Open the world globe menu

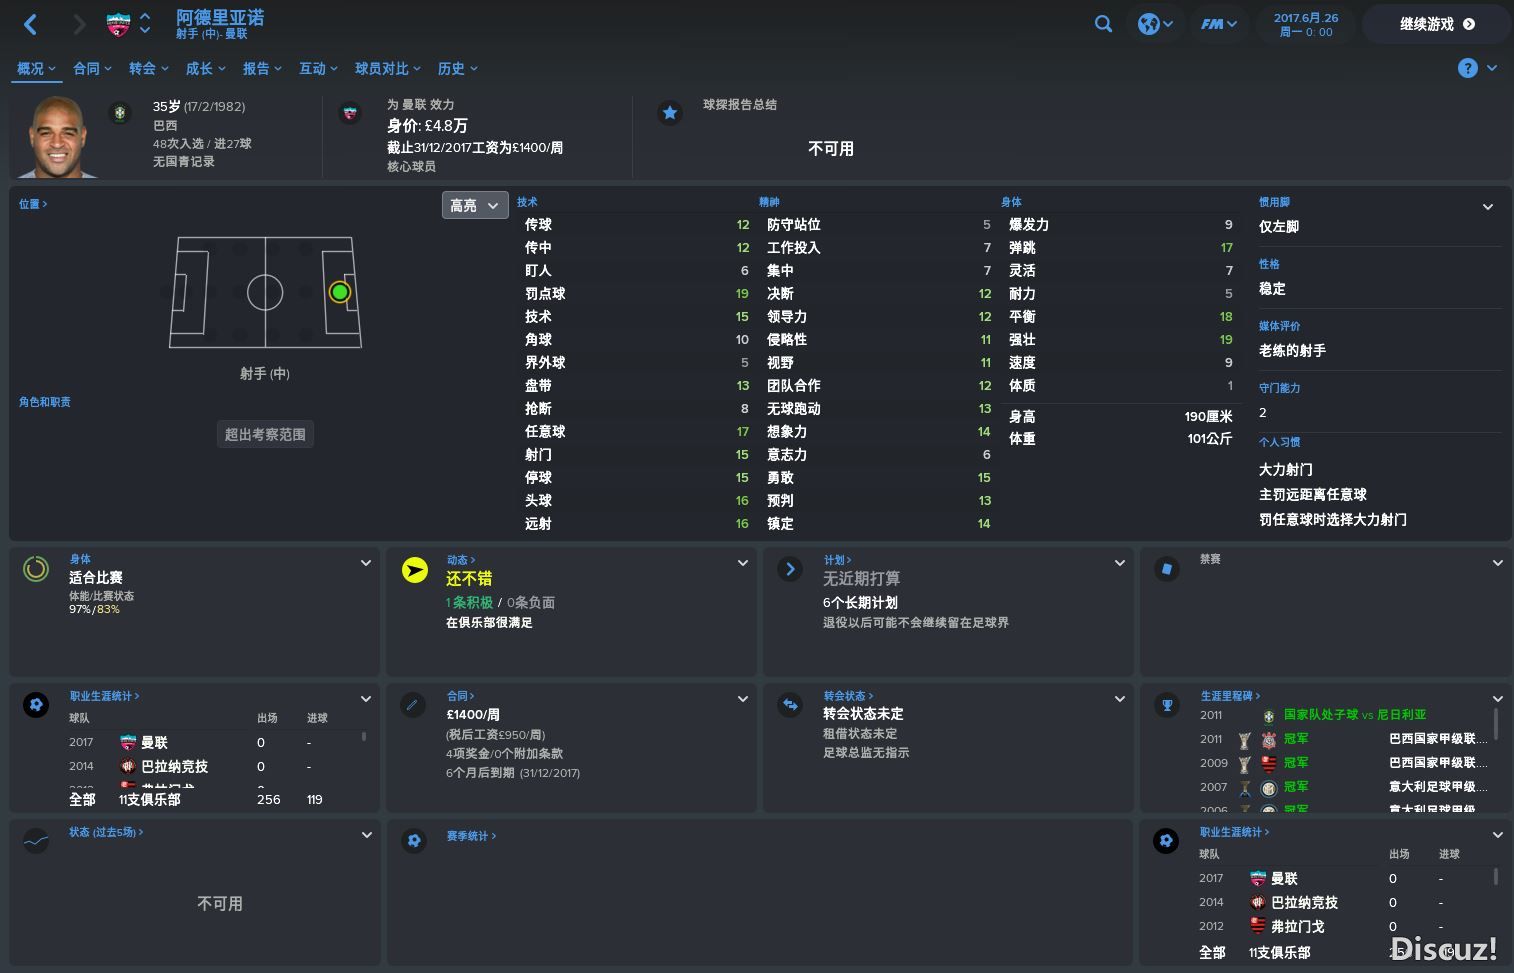click(x=1156, y=24)
